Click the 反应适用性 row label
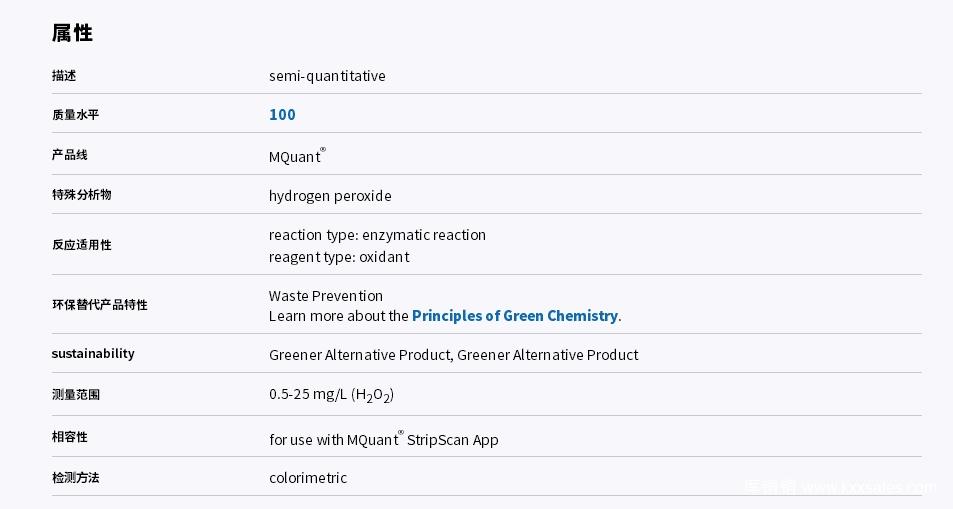This screenshot has width=953, height=509. pos(81,244)
